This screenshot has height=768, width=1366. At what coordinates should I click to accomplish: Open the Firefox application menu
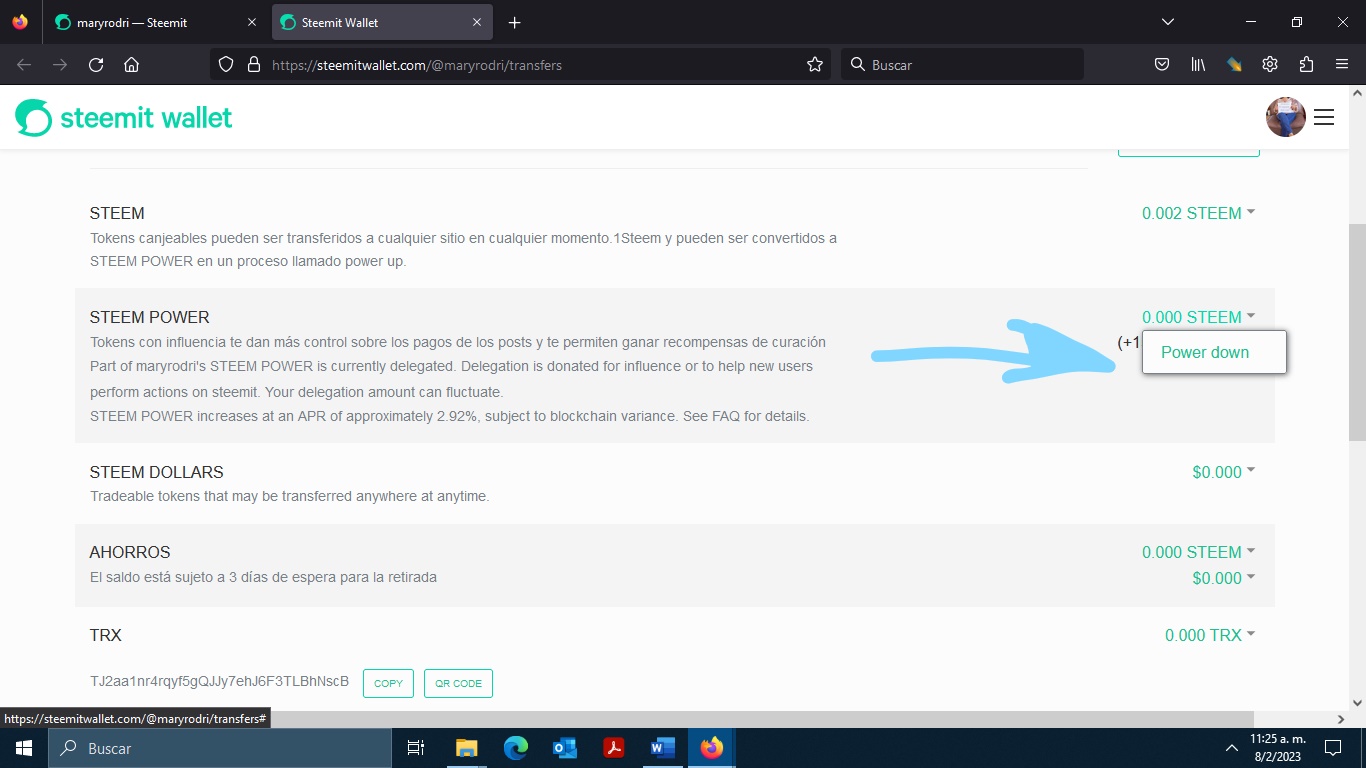[1342, 64]
